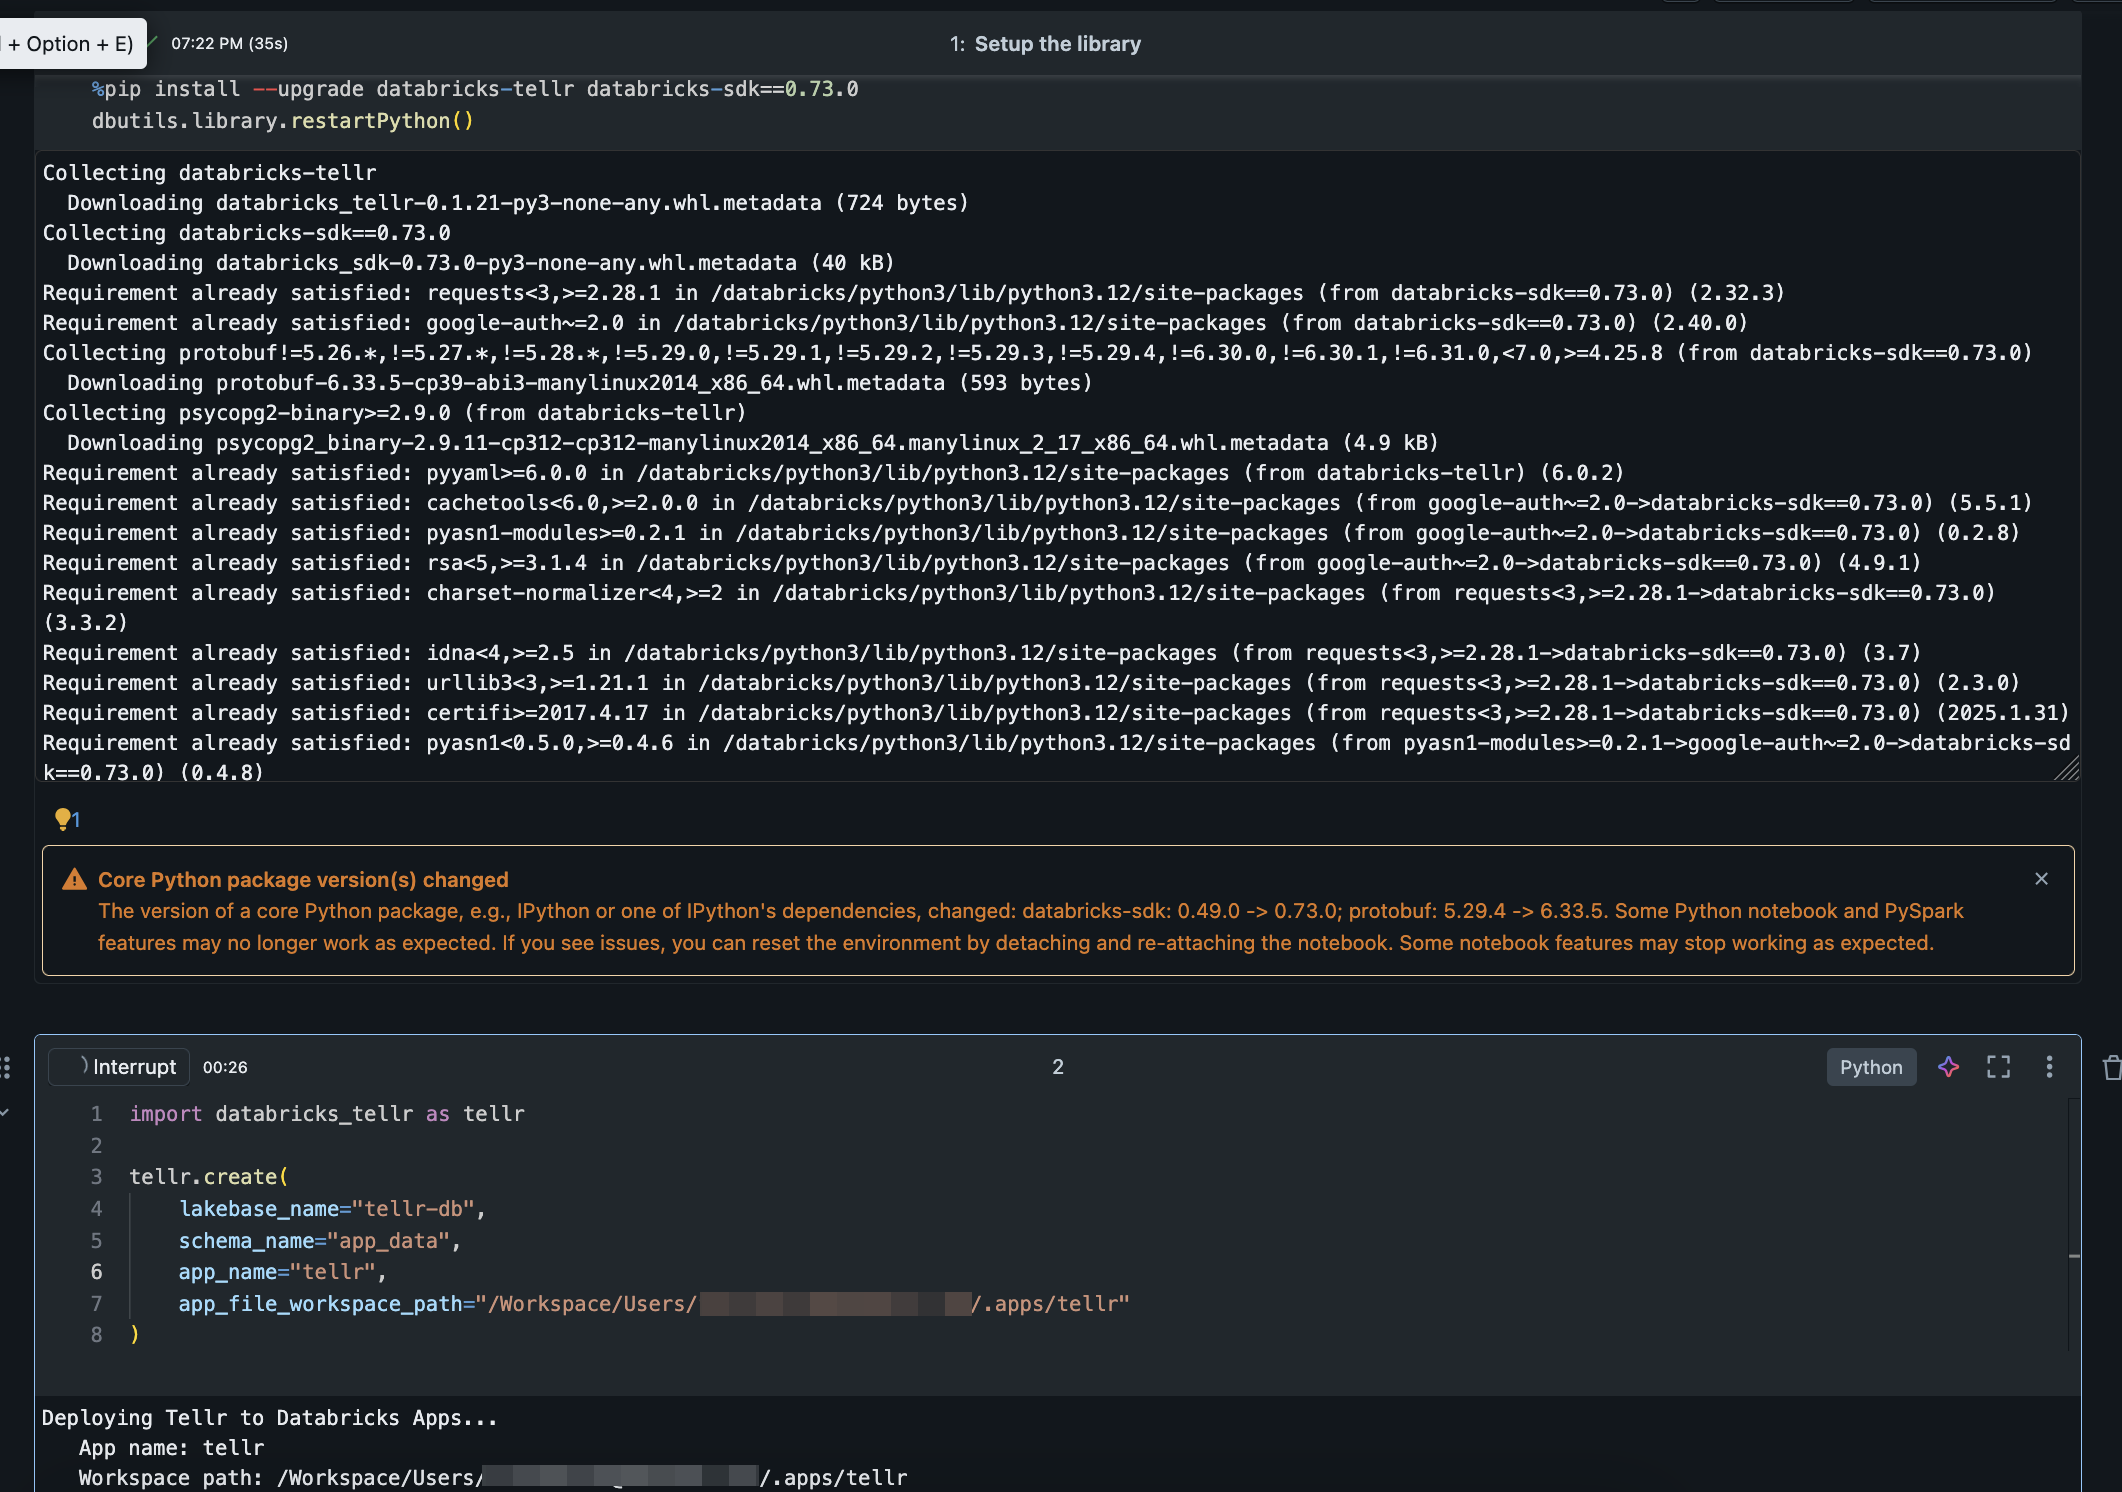2122x1492 pixels.
Task: Click the cell 1 run timestamp 07:22 PM
Action: (x=229, y=44)
